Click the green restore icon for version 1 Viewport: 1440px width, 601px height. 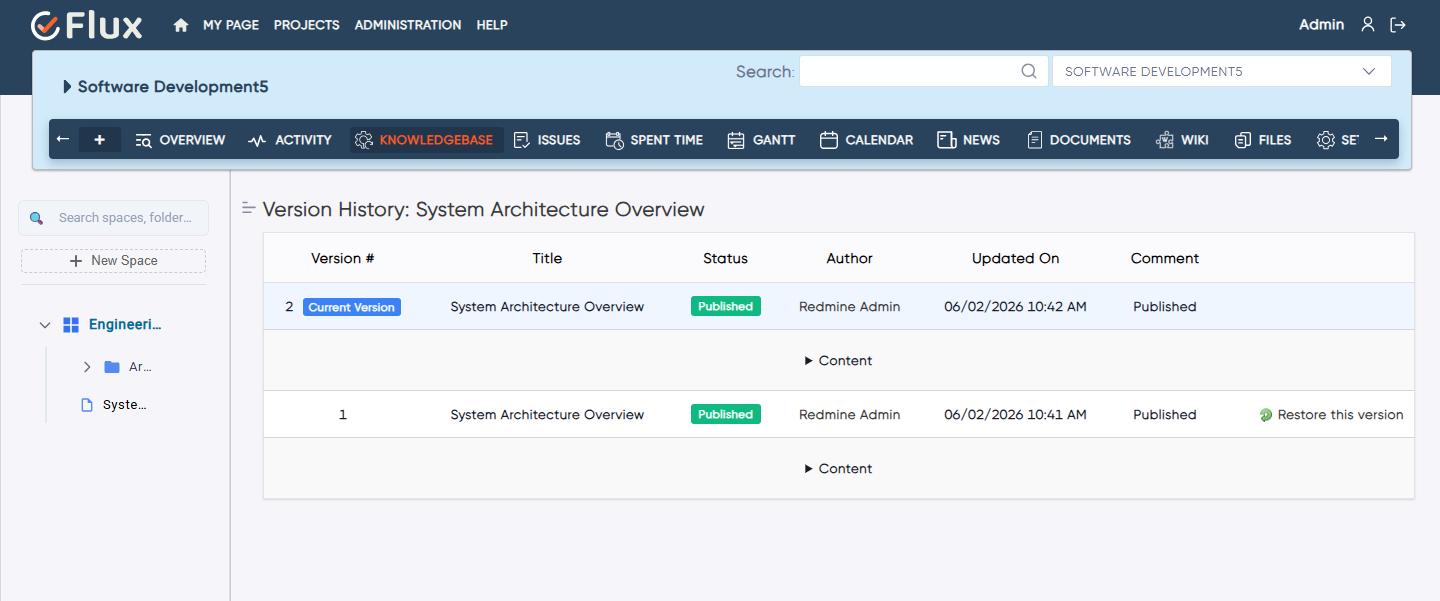[x=1266, y=415]
